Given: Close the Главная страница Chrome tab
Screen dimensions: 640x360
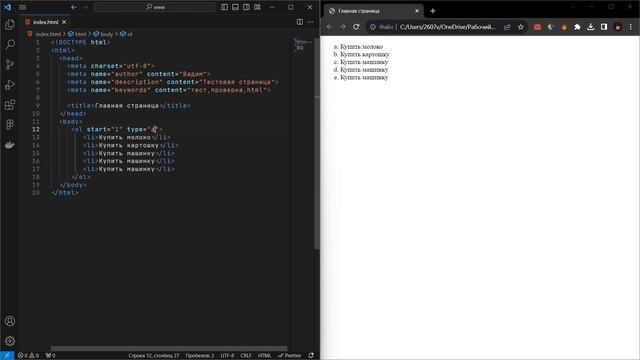Looking at the screenshot, I should (417, 11).
